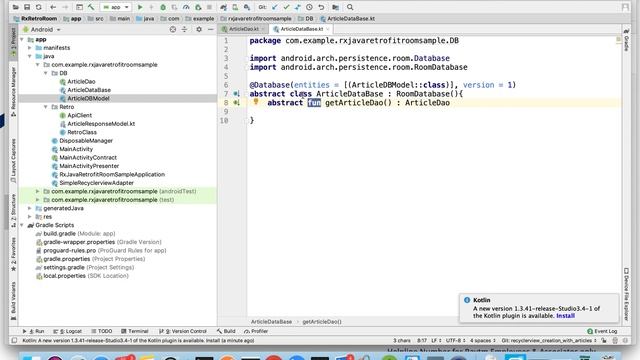Click the Stop square icon in toolbar
Screen dimensions: 640x360
tap(209, 7)
